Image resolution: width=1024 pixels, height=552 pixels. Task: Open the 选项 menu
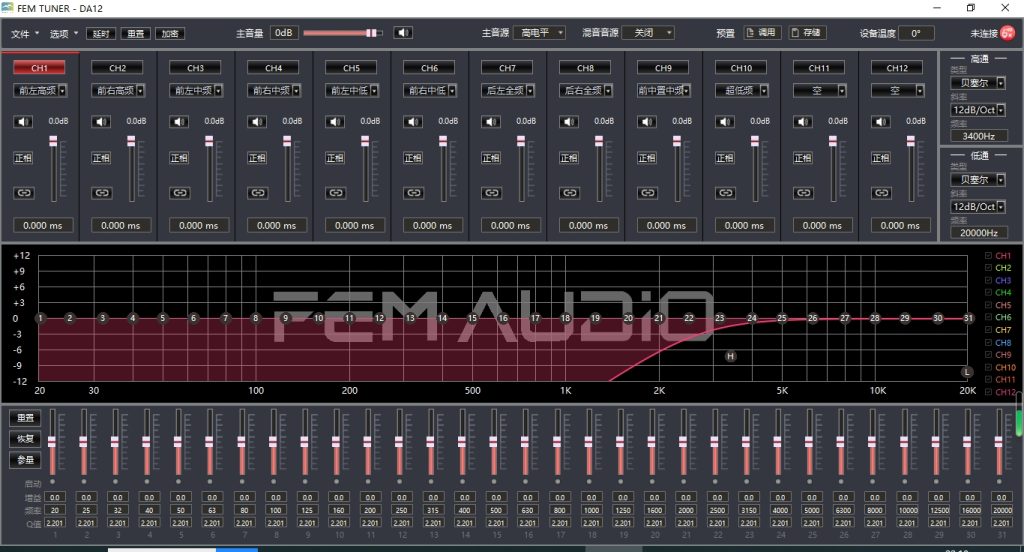click(x=63, y=33)
